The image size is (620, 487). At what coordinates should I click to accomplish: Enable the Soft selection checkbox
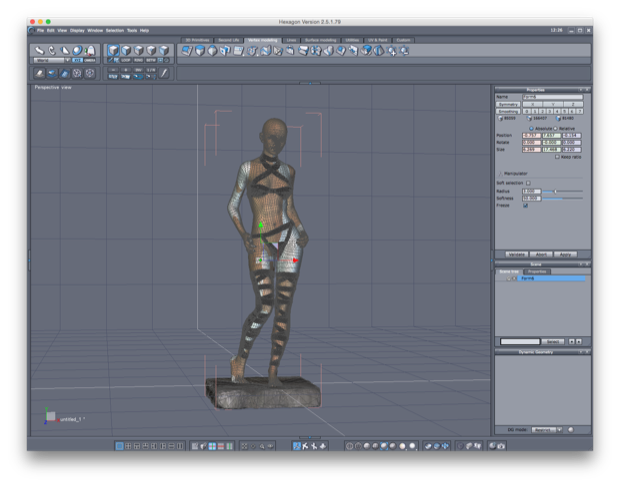click(528, 183)
